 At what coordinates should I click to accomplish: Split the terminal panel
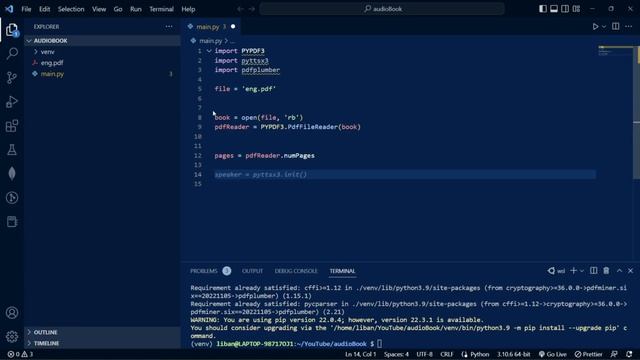click(x=593, y=271)
